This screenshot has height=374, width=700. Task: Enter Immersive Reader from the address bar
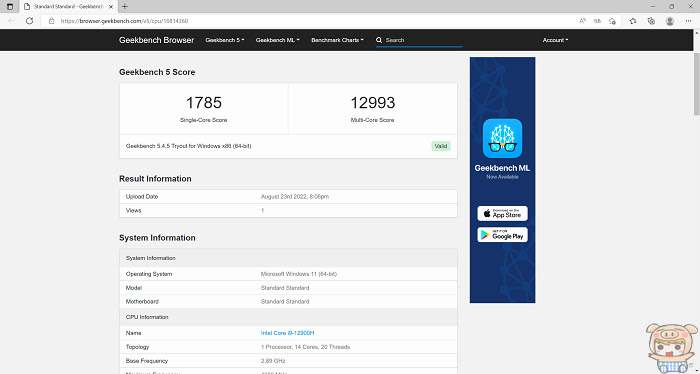[x=597, y=21]
